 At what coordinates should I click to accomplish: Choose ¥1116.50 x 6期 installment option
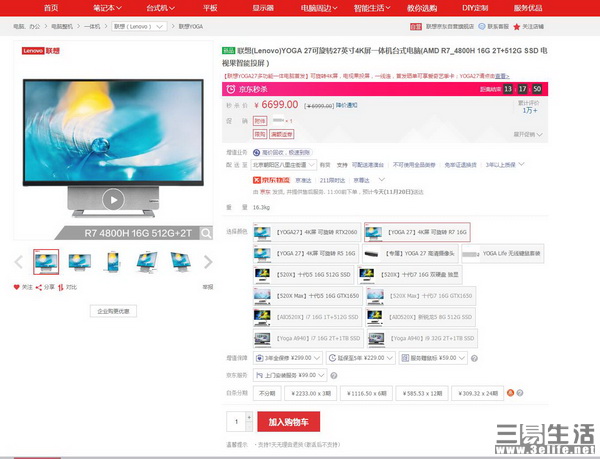[x=367, y=393]
